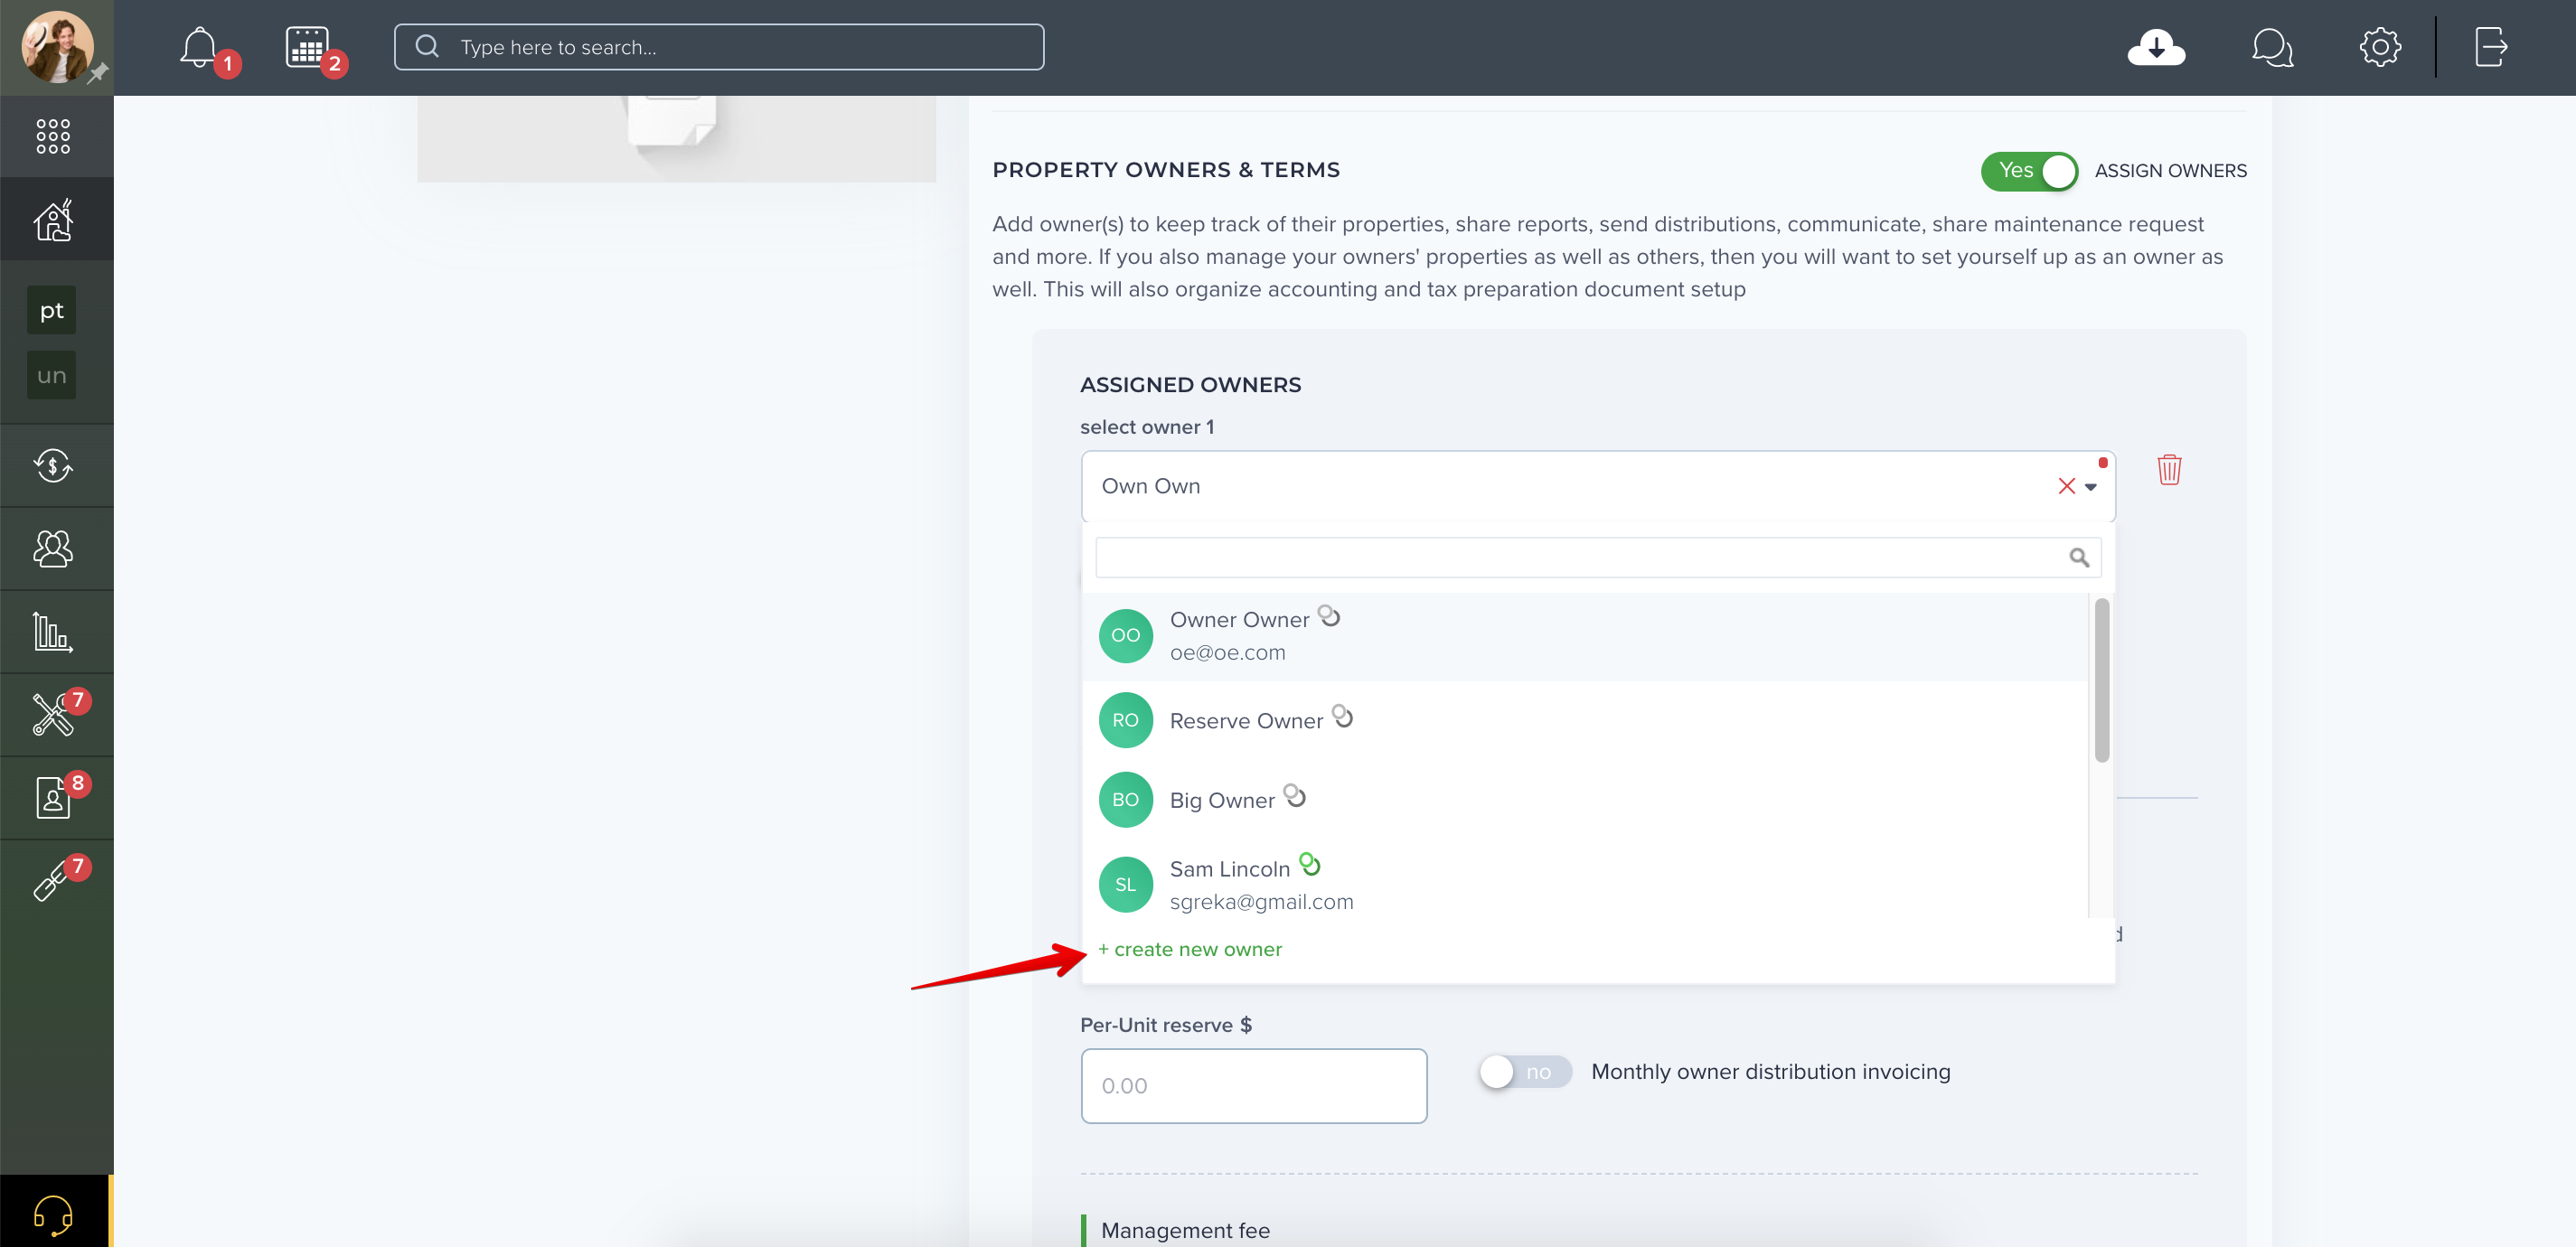Open the notifications bell
The image size is (2576, 1247).
point(199,47)
